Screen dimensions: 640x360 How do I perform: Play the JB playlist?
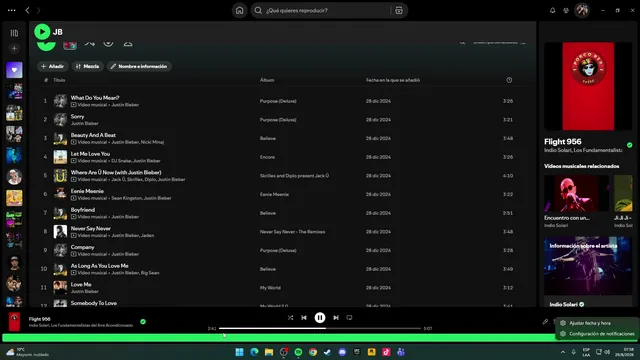point(42,32)
